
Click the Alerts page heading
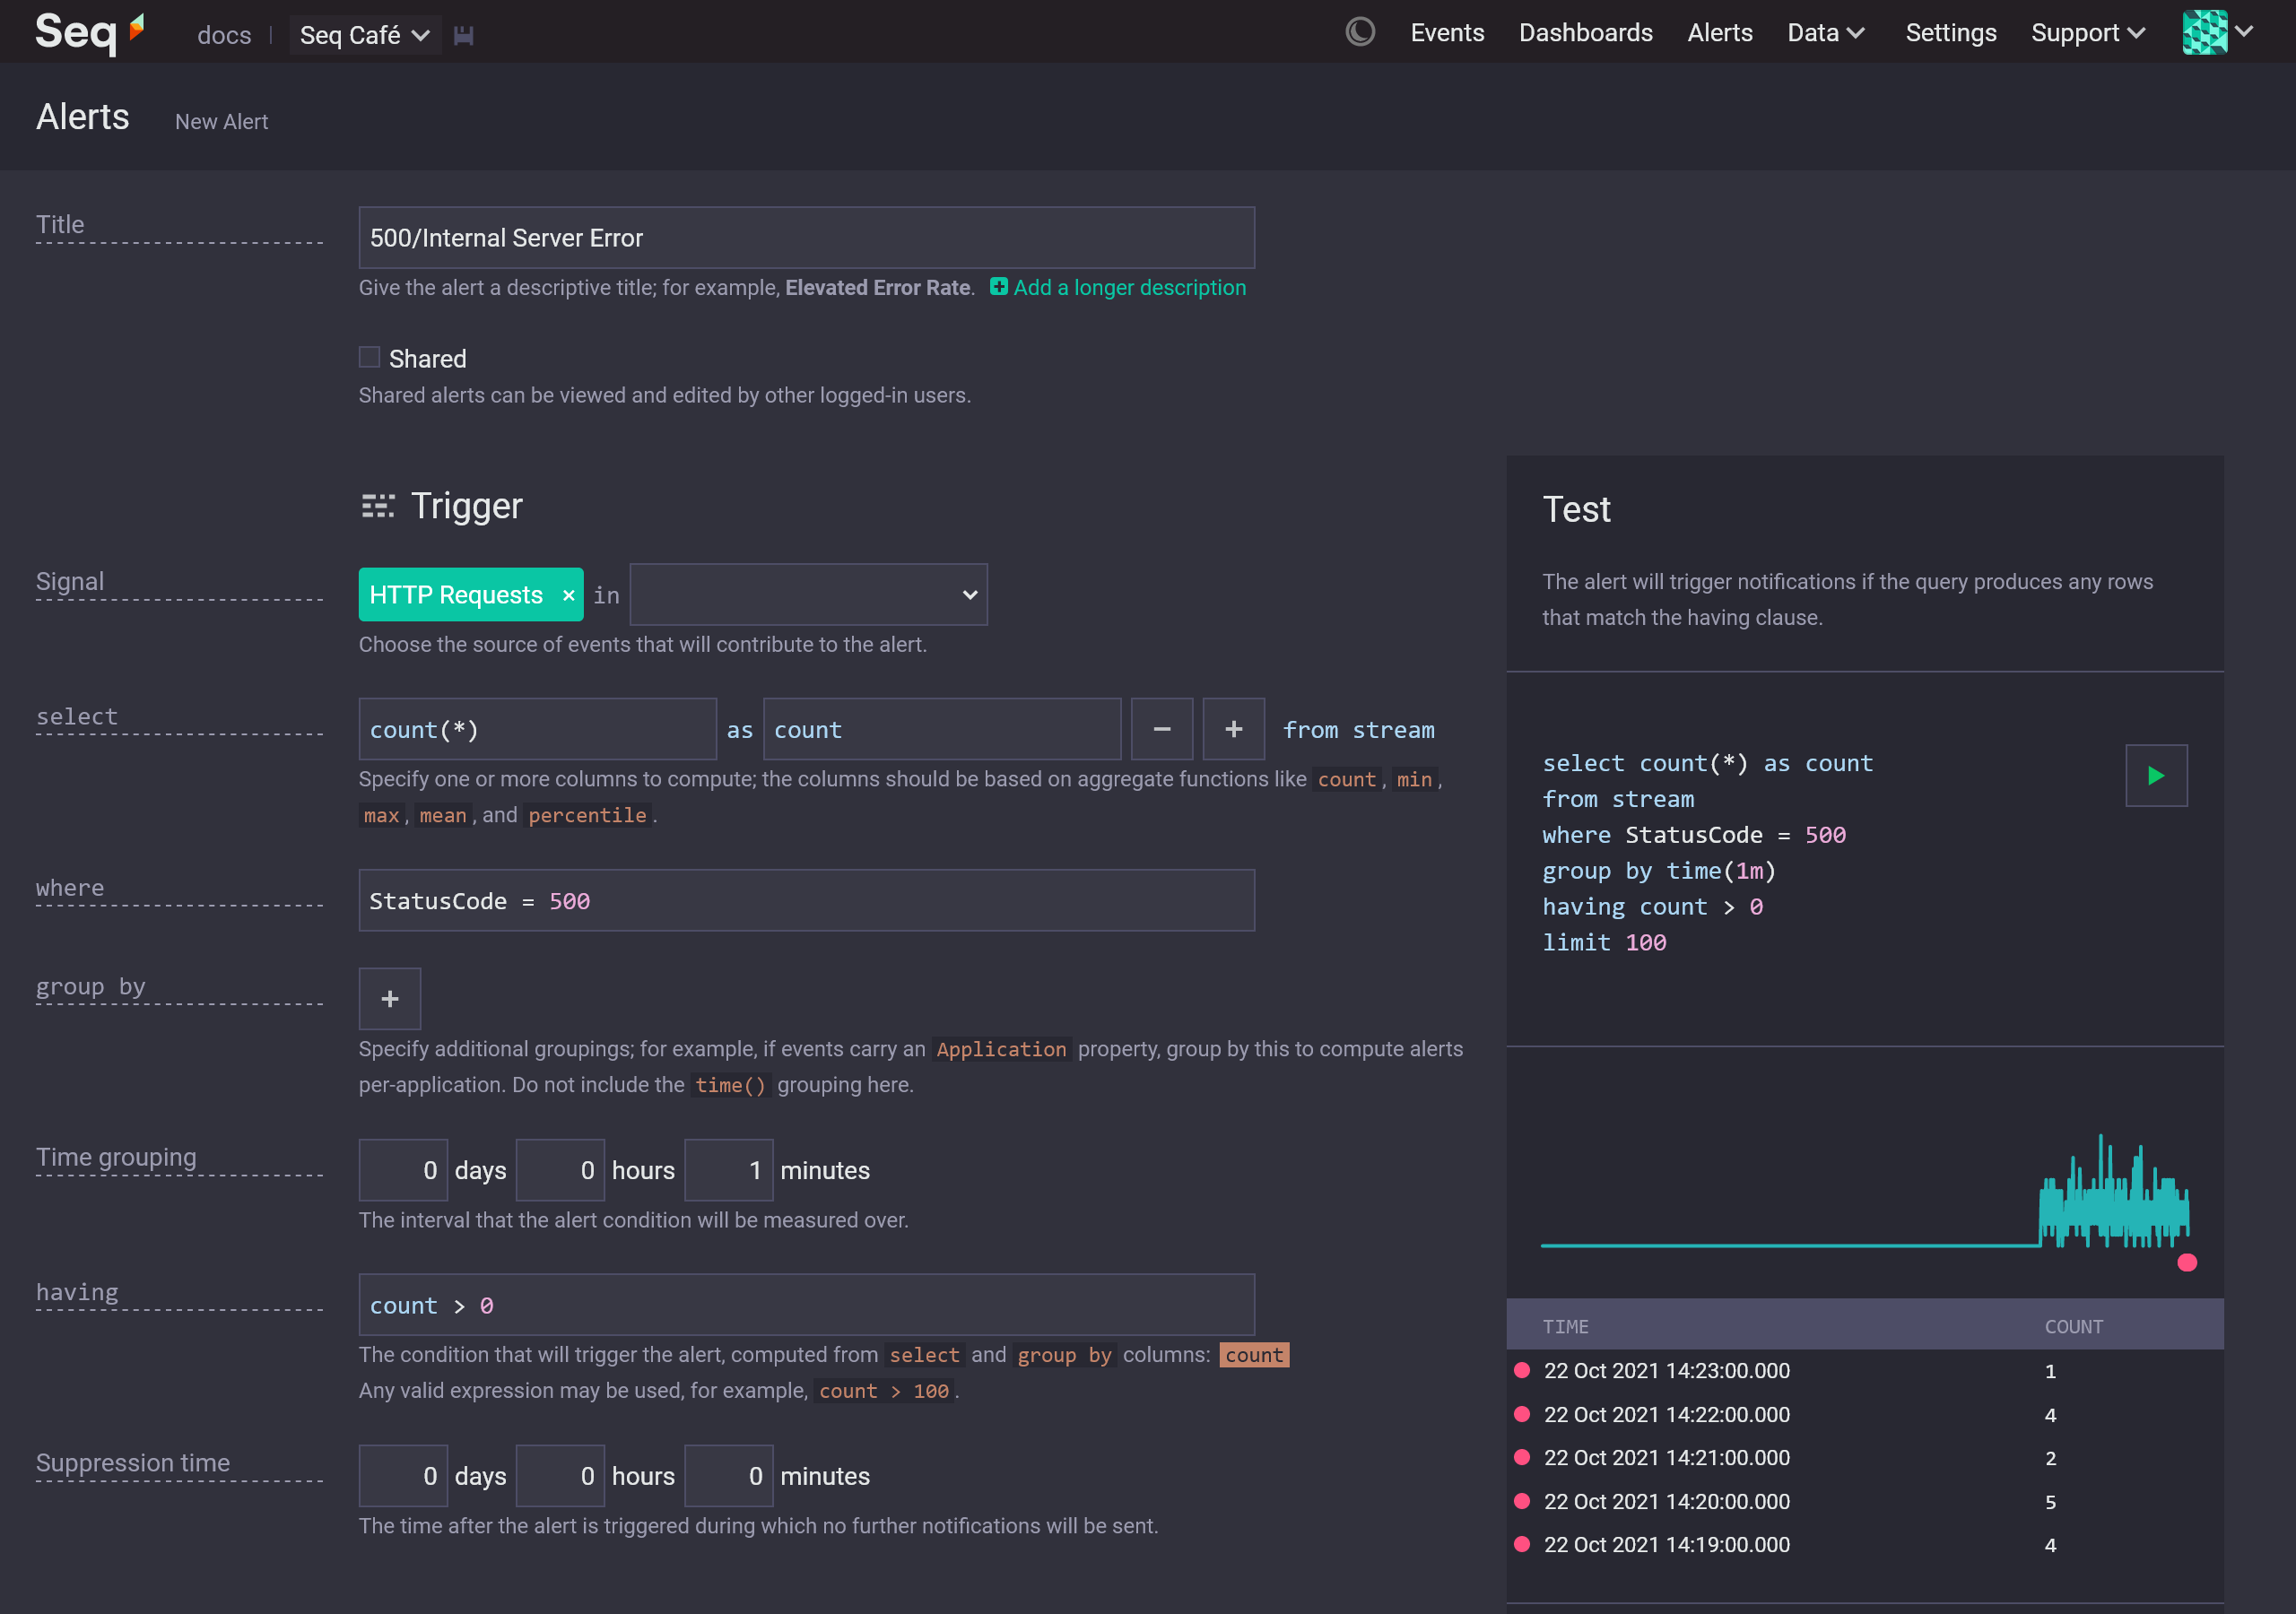point(83,117)
